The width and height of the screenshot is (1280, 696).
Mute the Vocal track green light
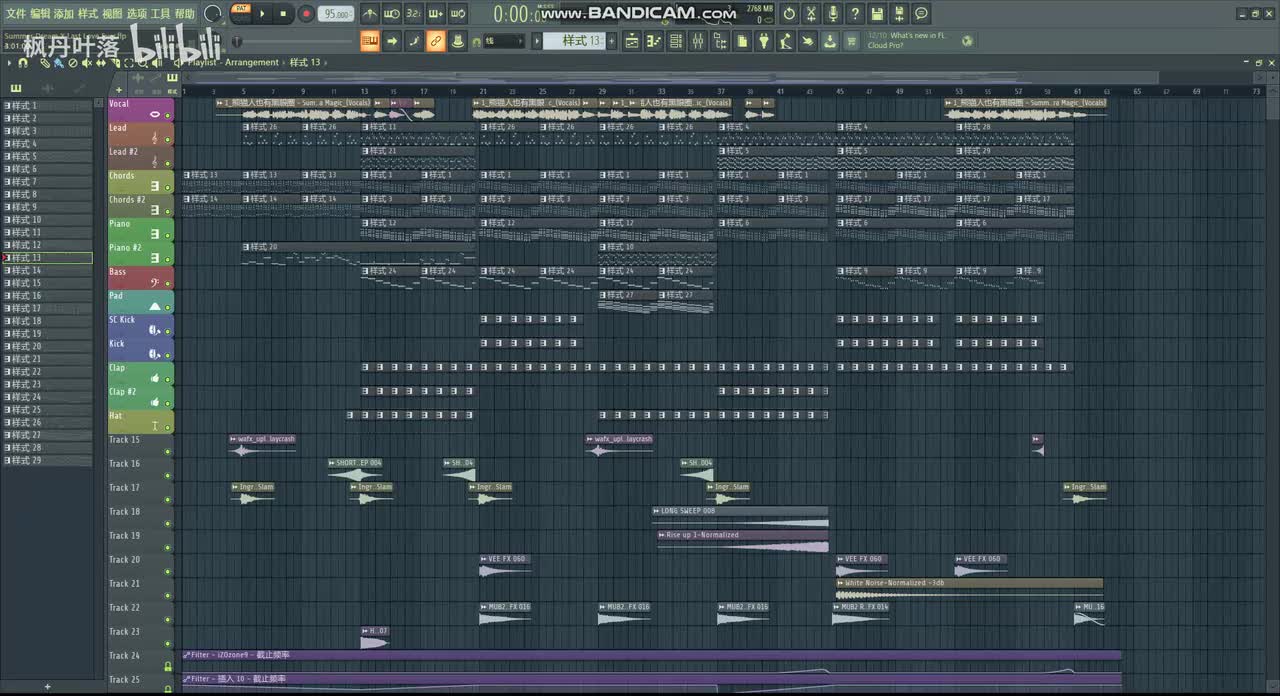coord(168,115)
